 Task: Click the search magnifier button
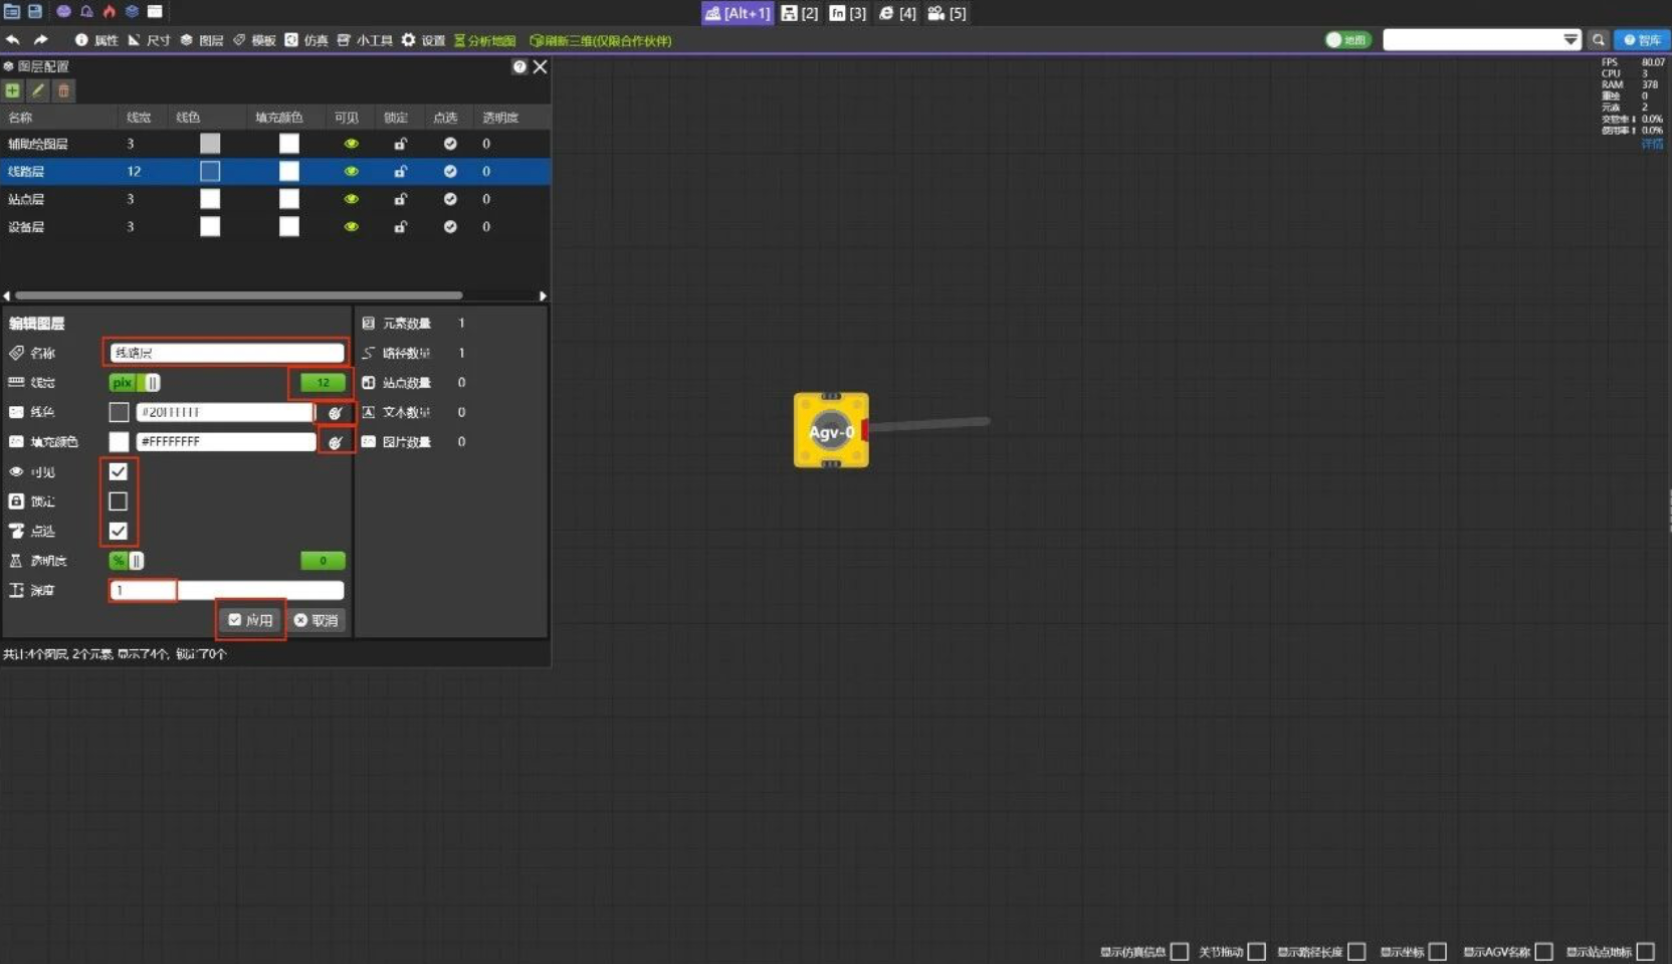[x=1598, y=40]
